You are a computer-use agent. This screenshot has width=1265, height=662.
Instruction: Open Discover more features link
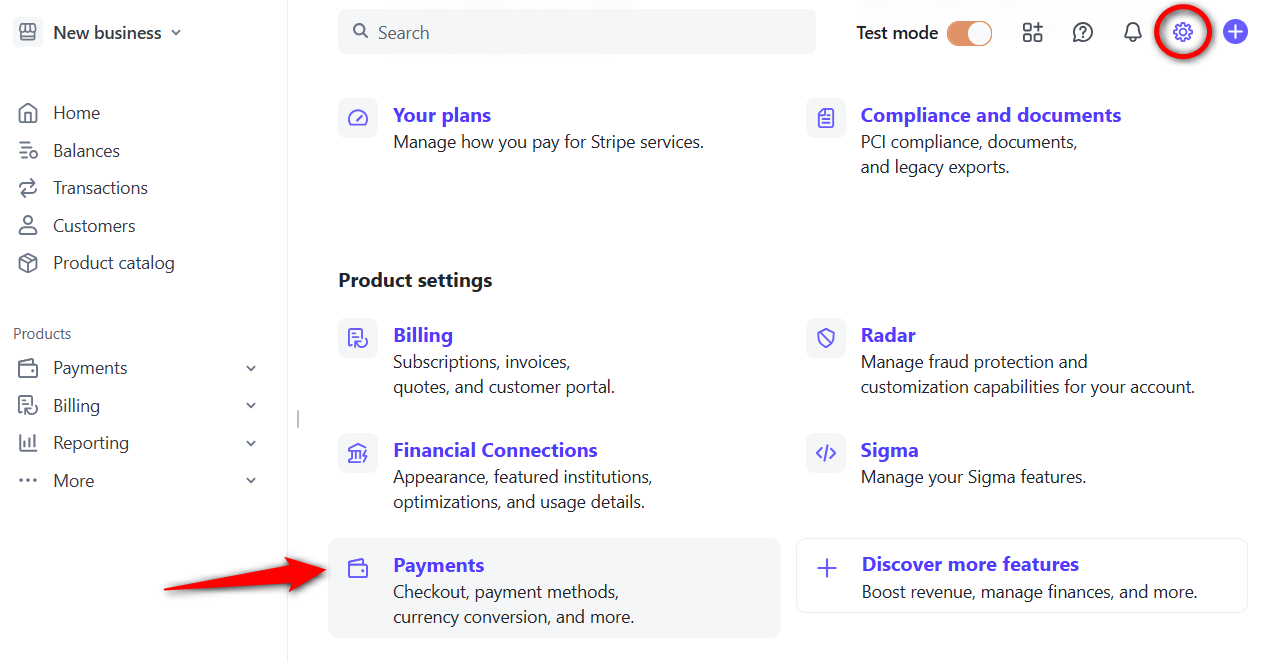click(970, 564)
